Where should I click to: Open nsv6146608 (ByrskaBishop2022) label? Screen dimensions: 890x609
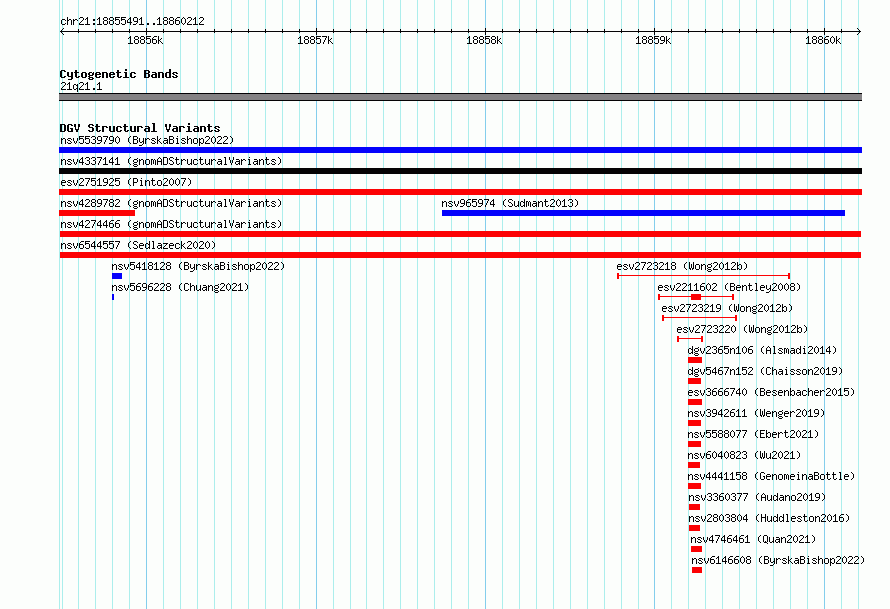click(x=778, y=560)
